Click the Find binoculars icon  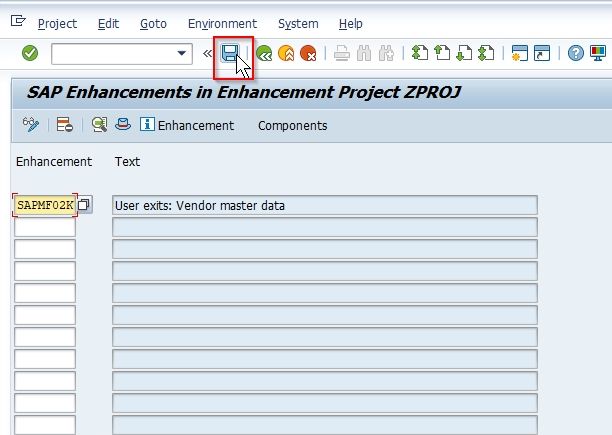(364, 53)
